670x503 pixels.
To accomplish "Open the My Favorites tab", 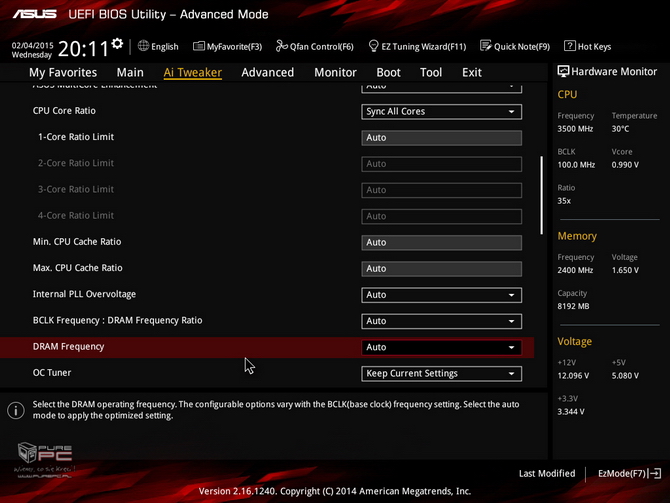I will coord(63,72).
